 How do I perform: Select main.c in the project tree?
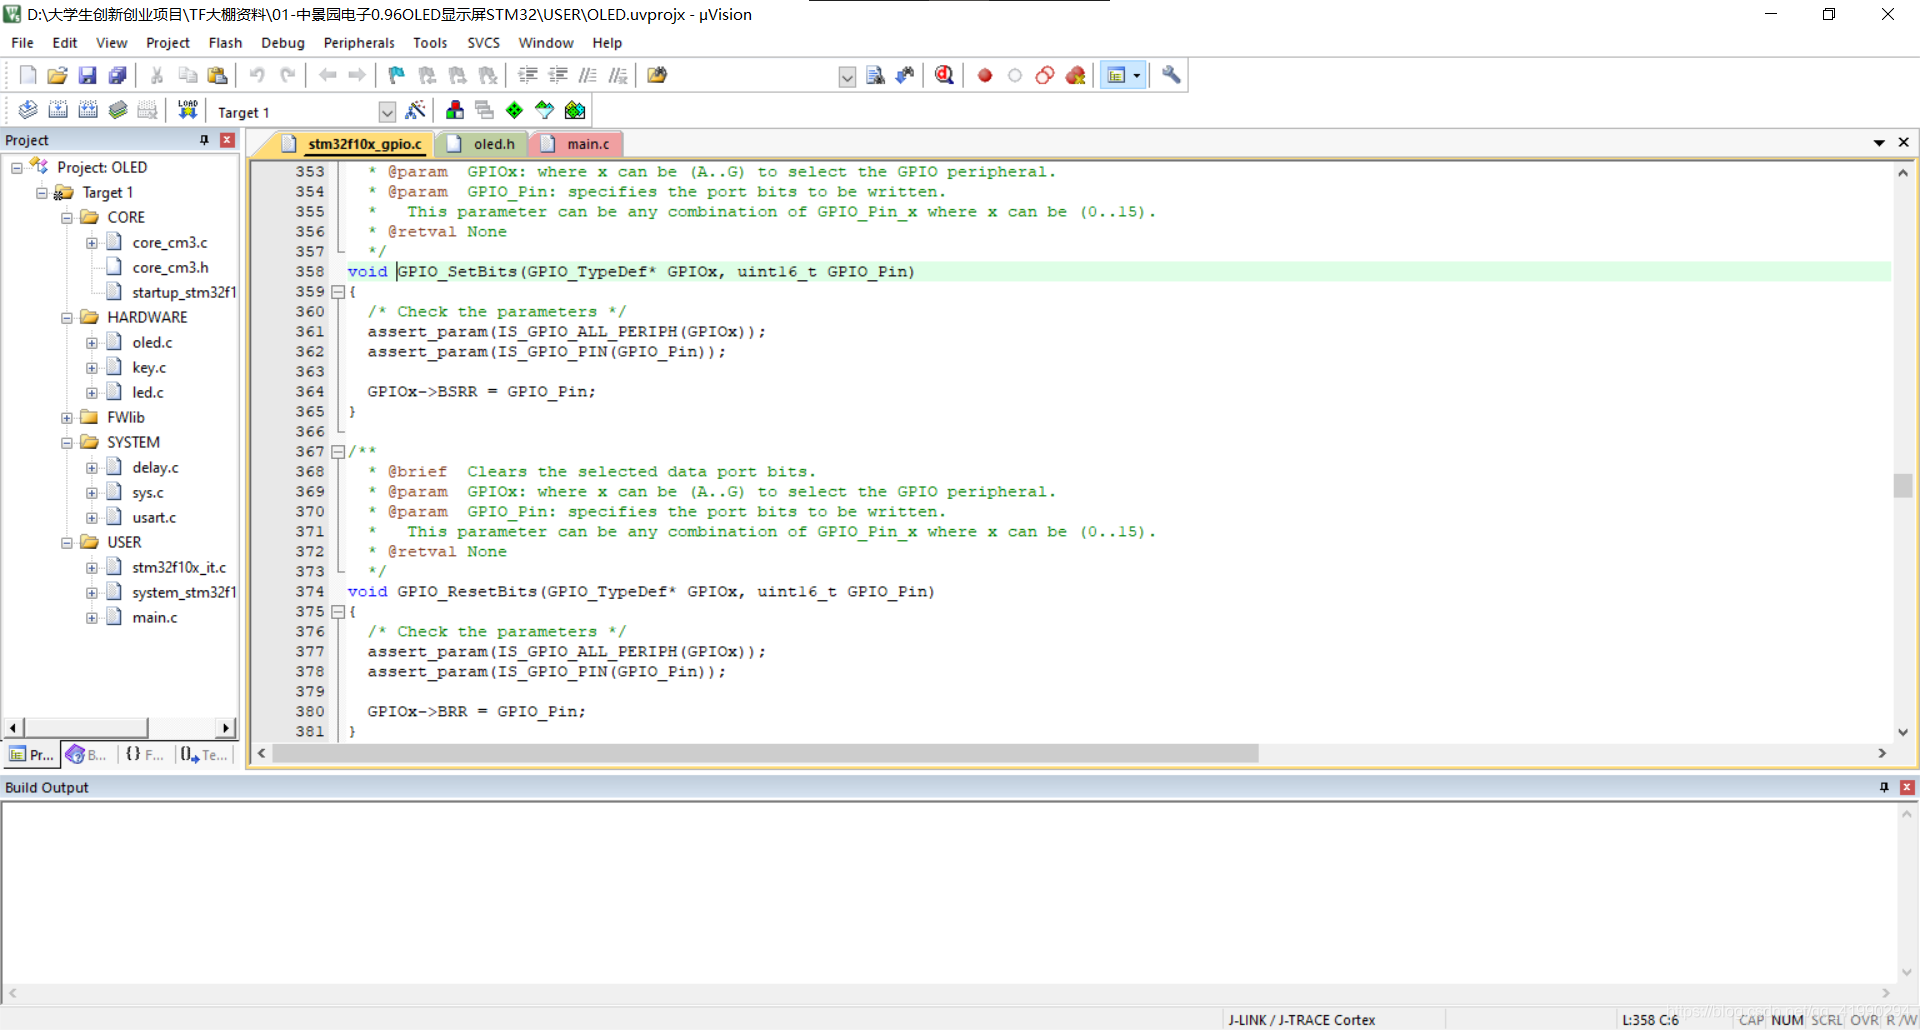[155, 618]
